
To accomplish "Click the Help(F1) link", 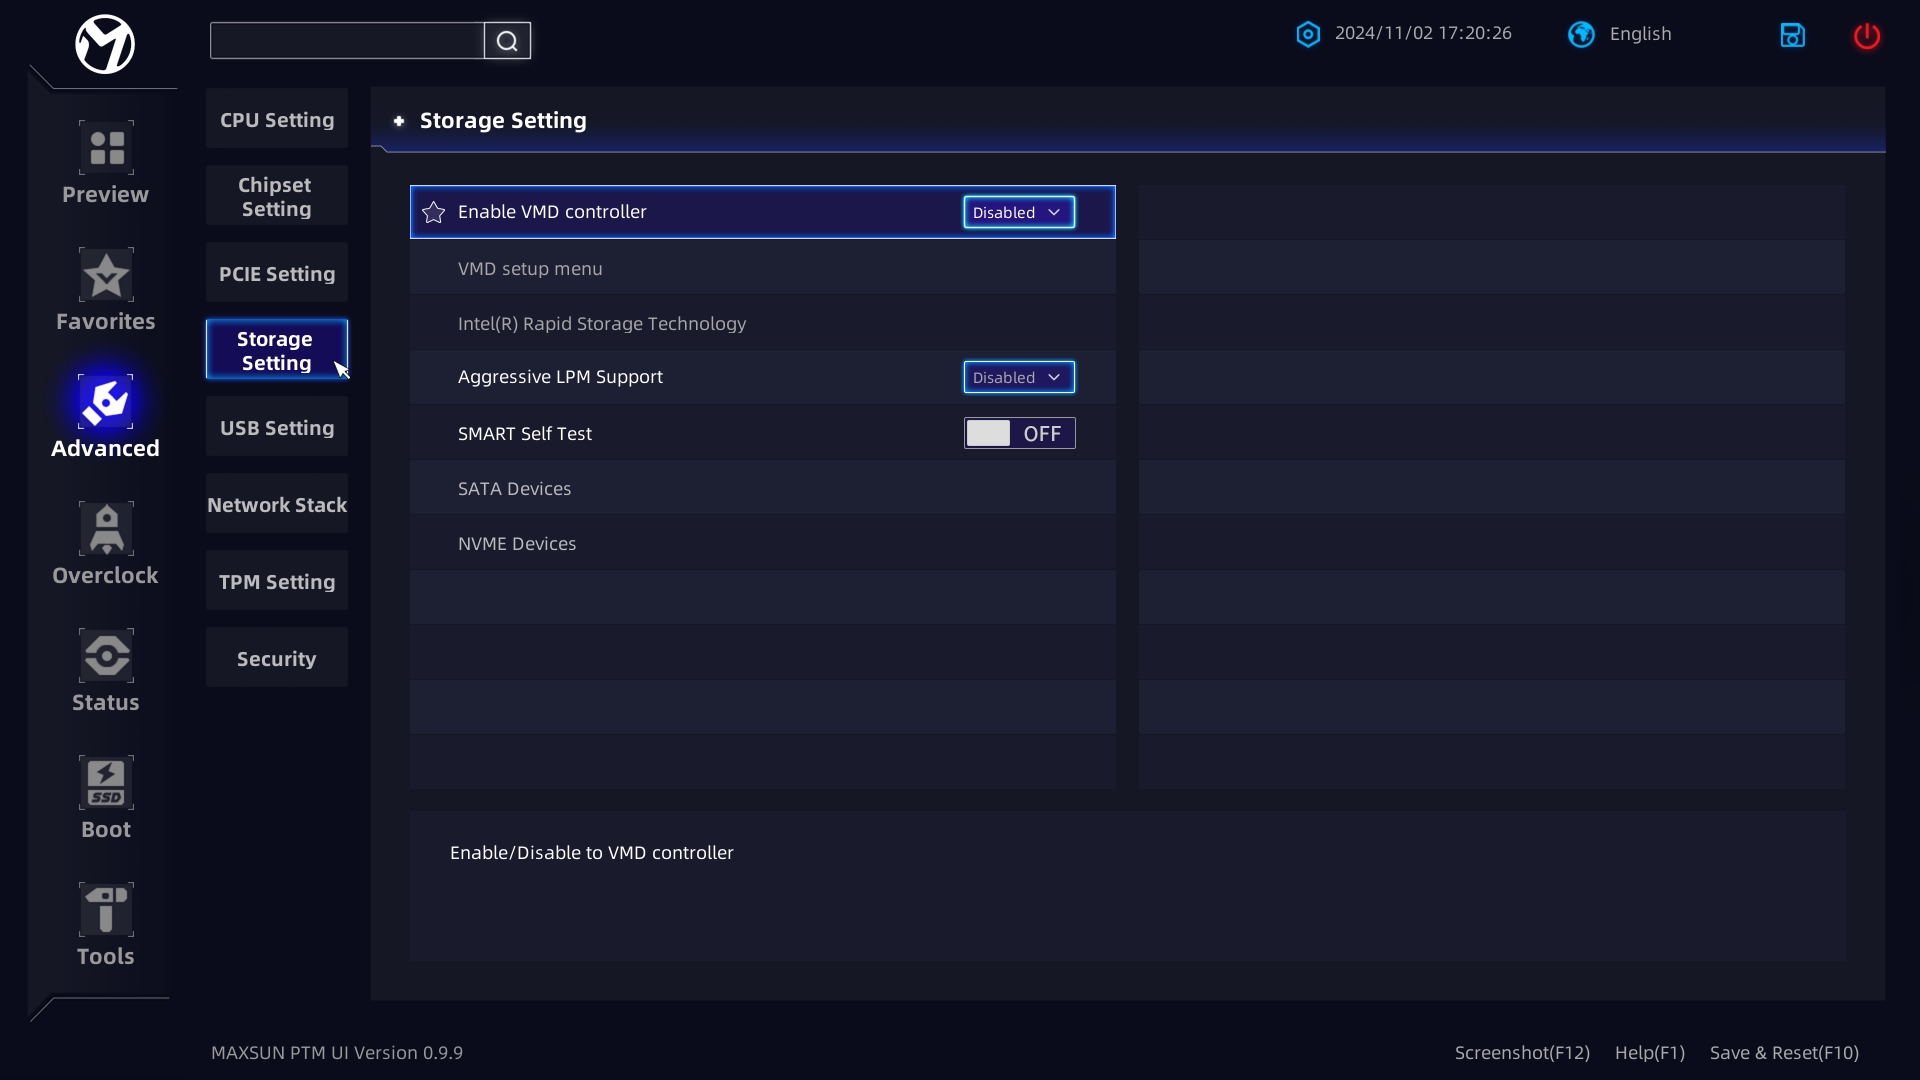I will click(1649, 1053).
